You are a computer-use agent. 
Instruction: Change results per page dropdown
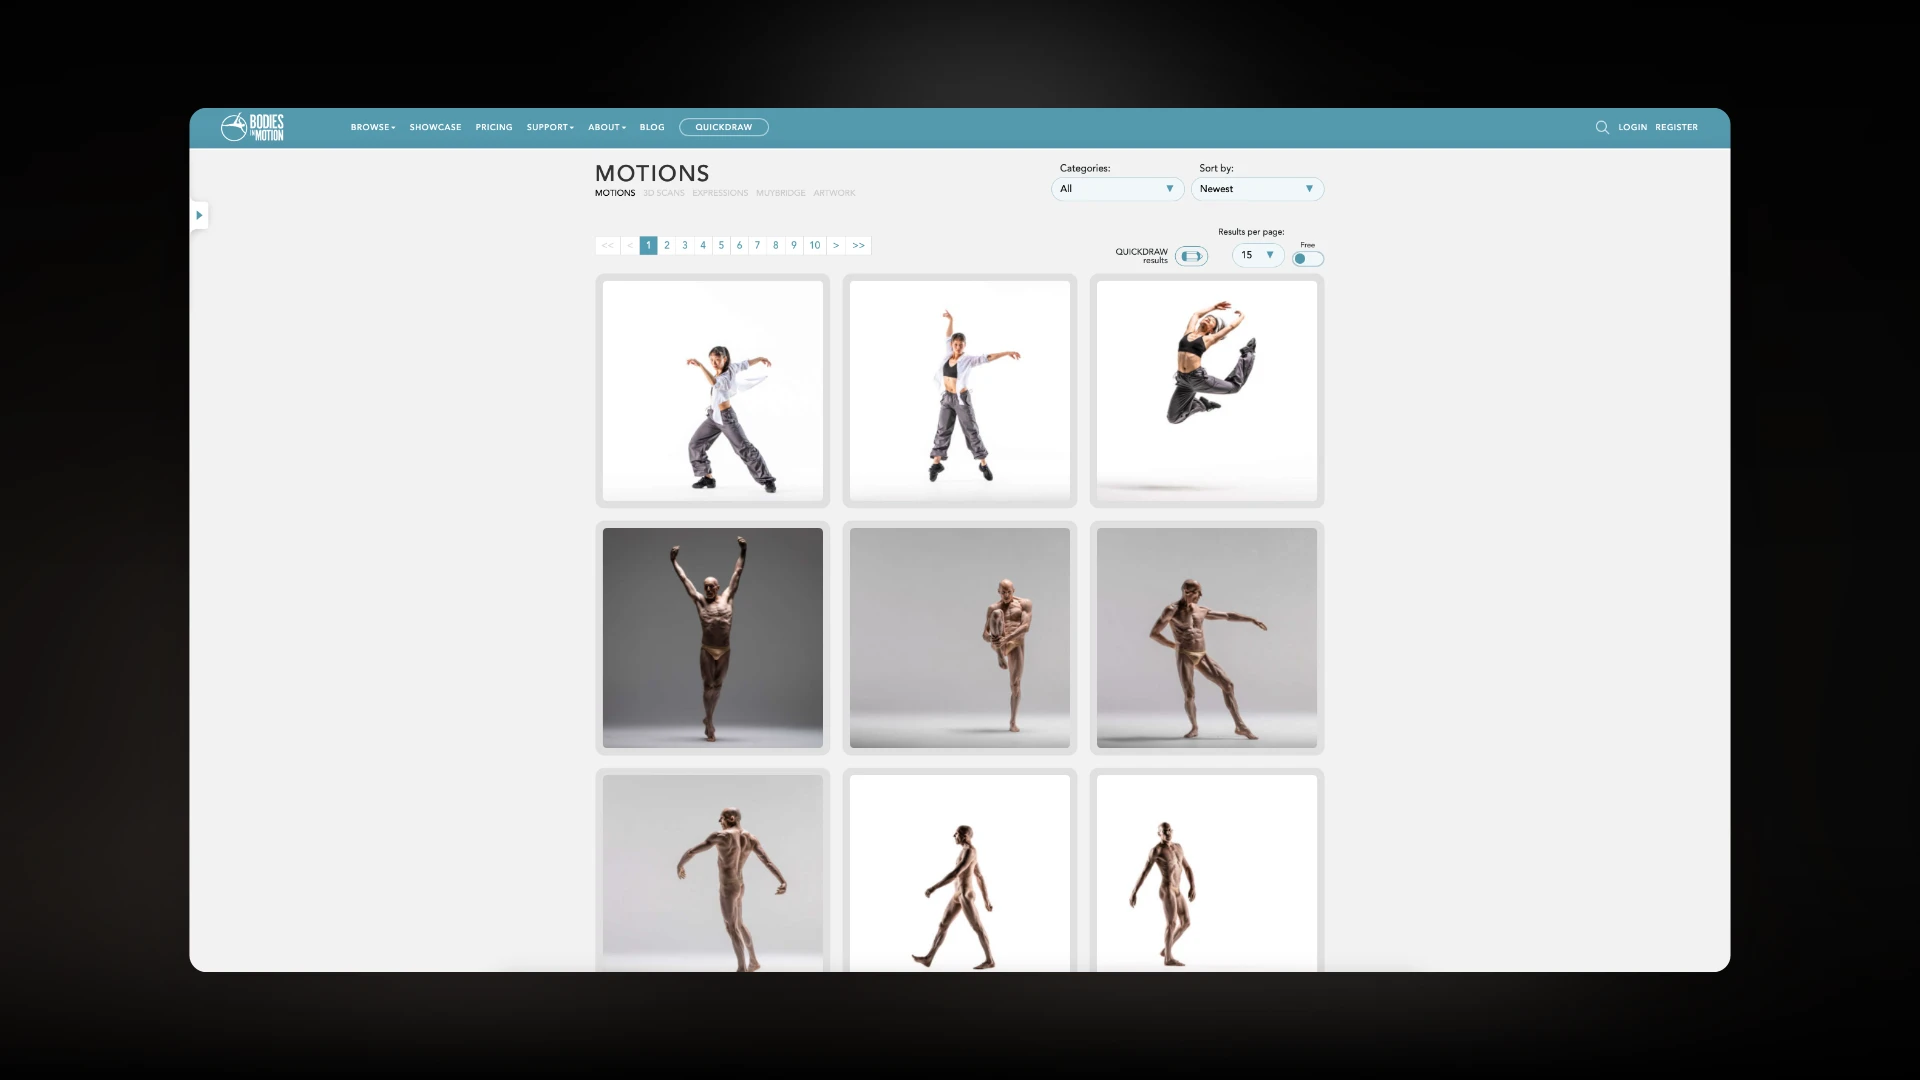1257,255
